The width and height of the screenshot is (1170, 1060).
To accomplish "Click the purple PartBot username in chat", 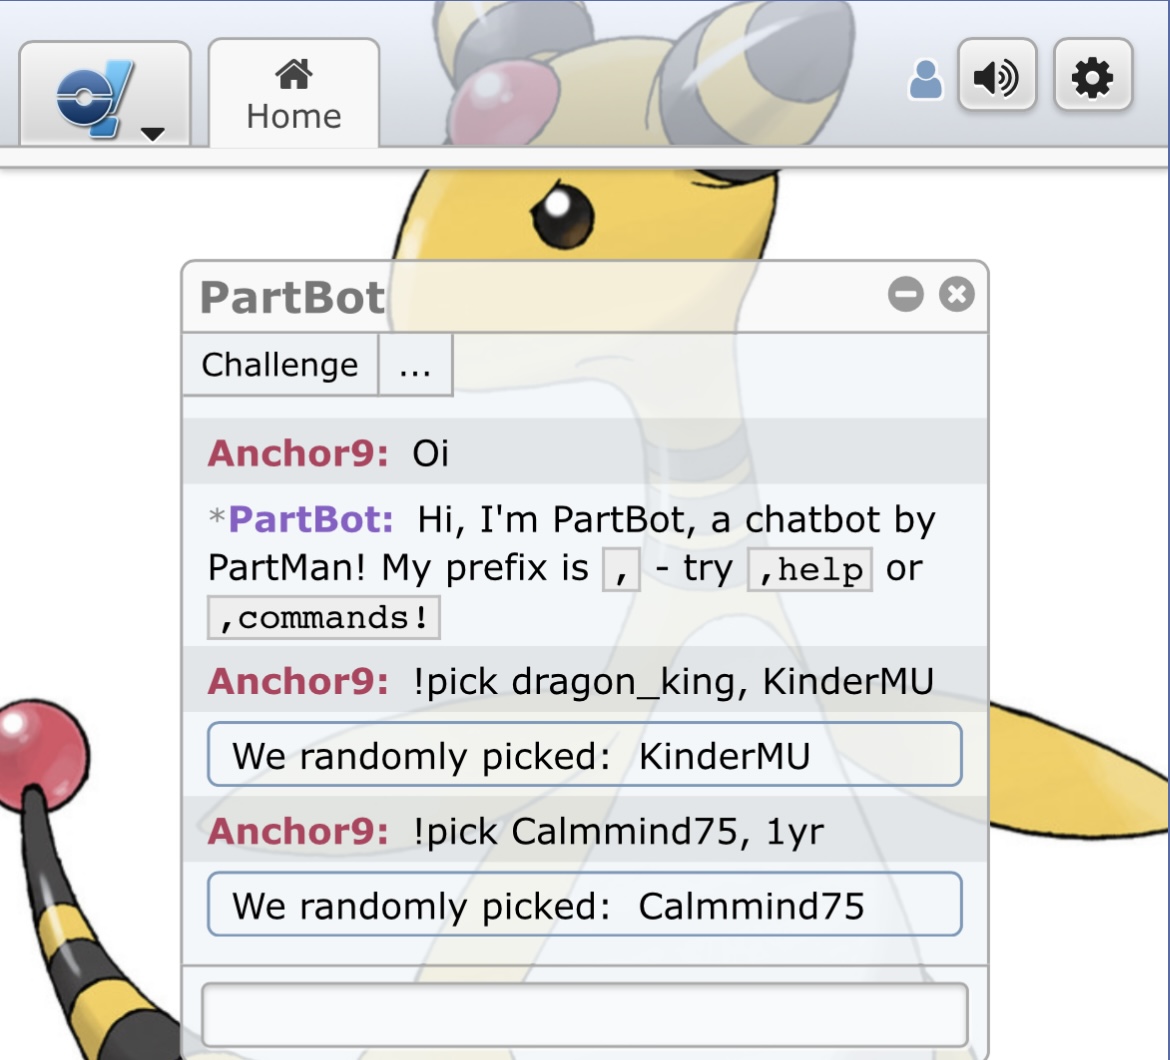I will 311,519.
